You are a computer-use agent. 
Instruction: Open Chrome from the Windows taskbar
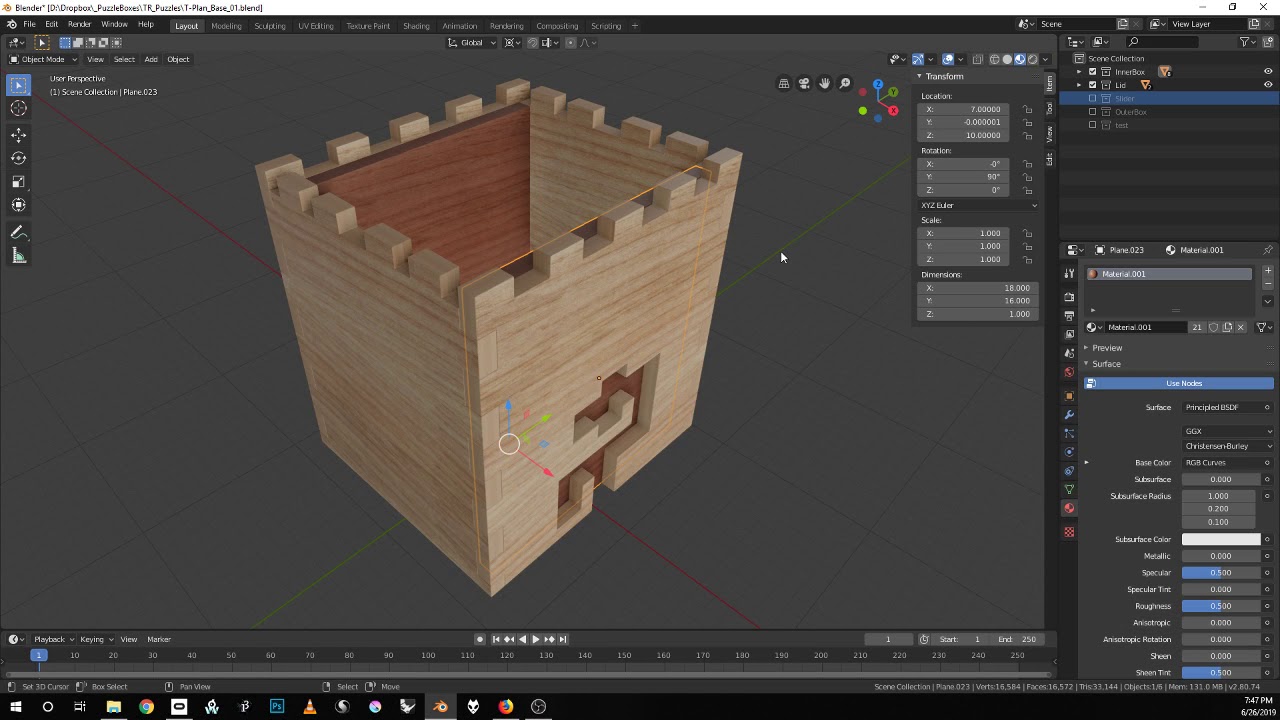(147, 707)
